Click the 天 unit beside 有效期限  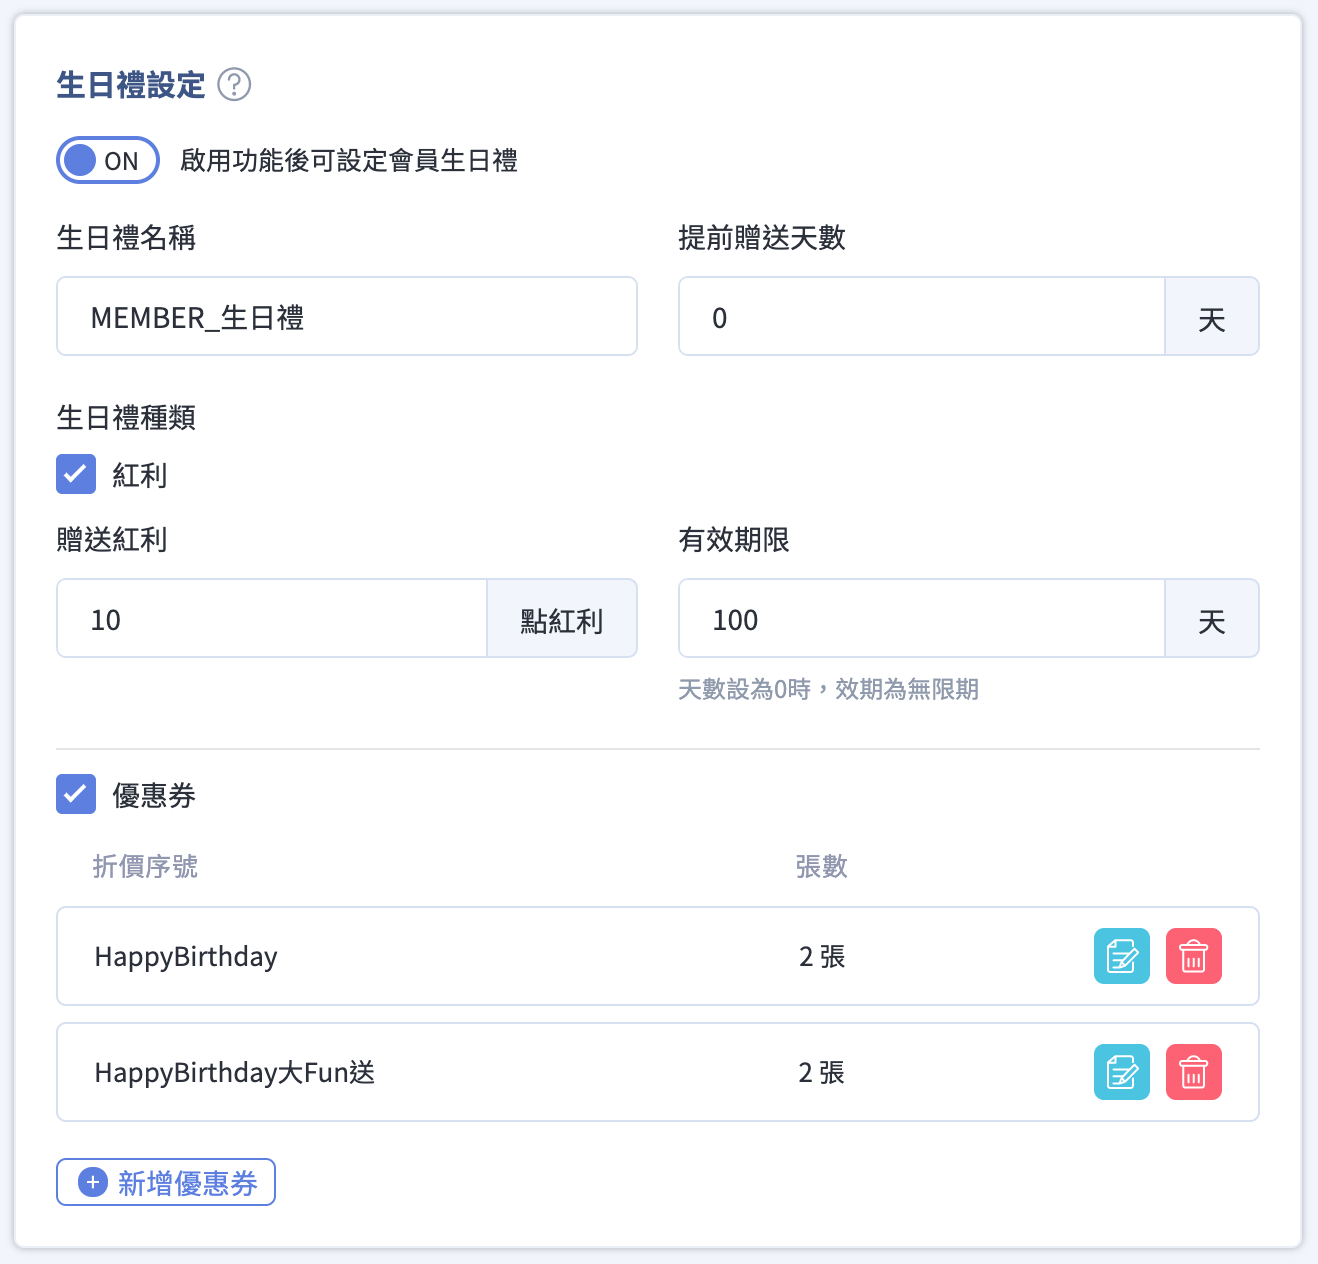click(1211, 619)
